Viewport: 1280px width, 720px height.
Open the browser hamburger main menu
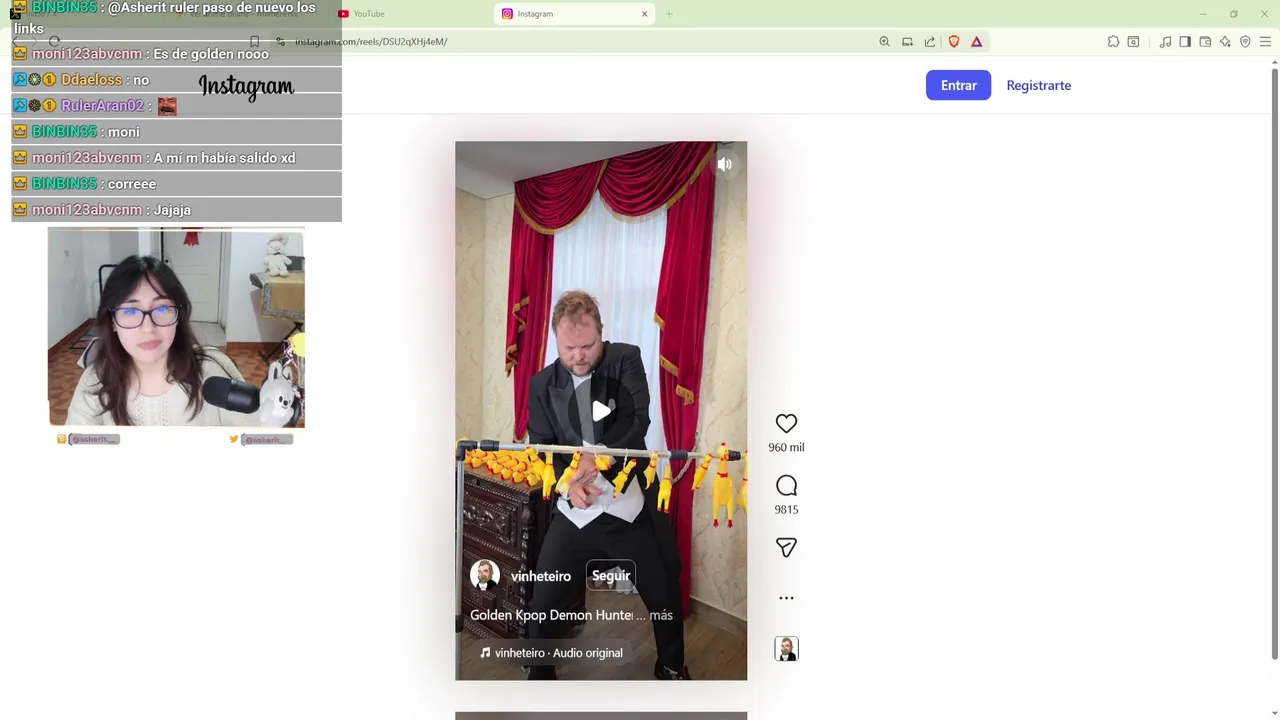[x=1265, y=42]
